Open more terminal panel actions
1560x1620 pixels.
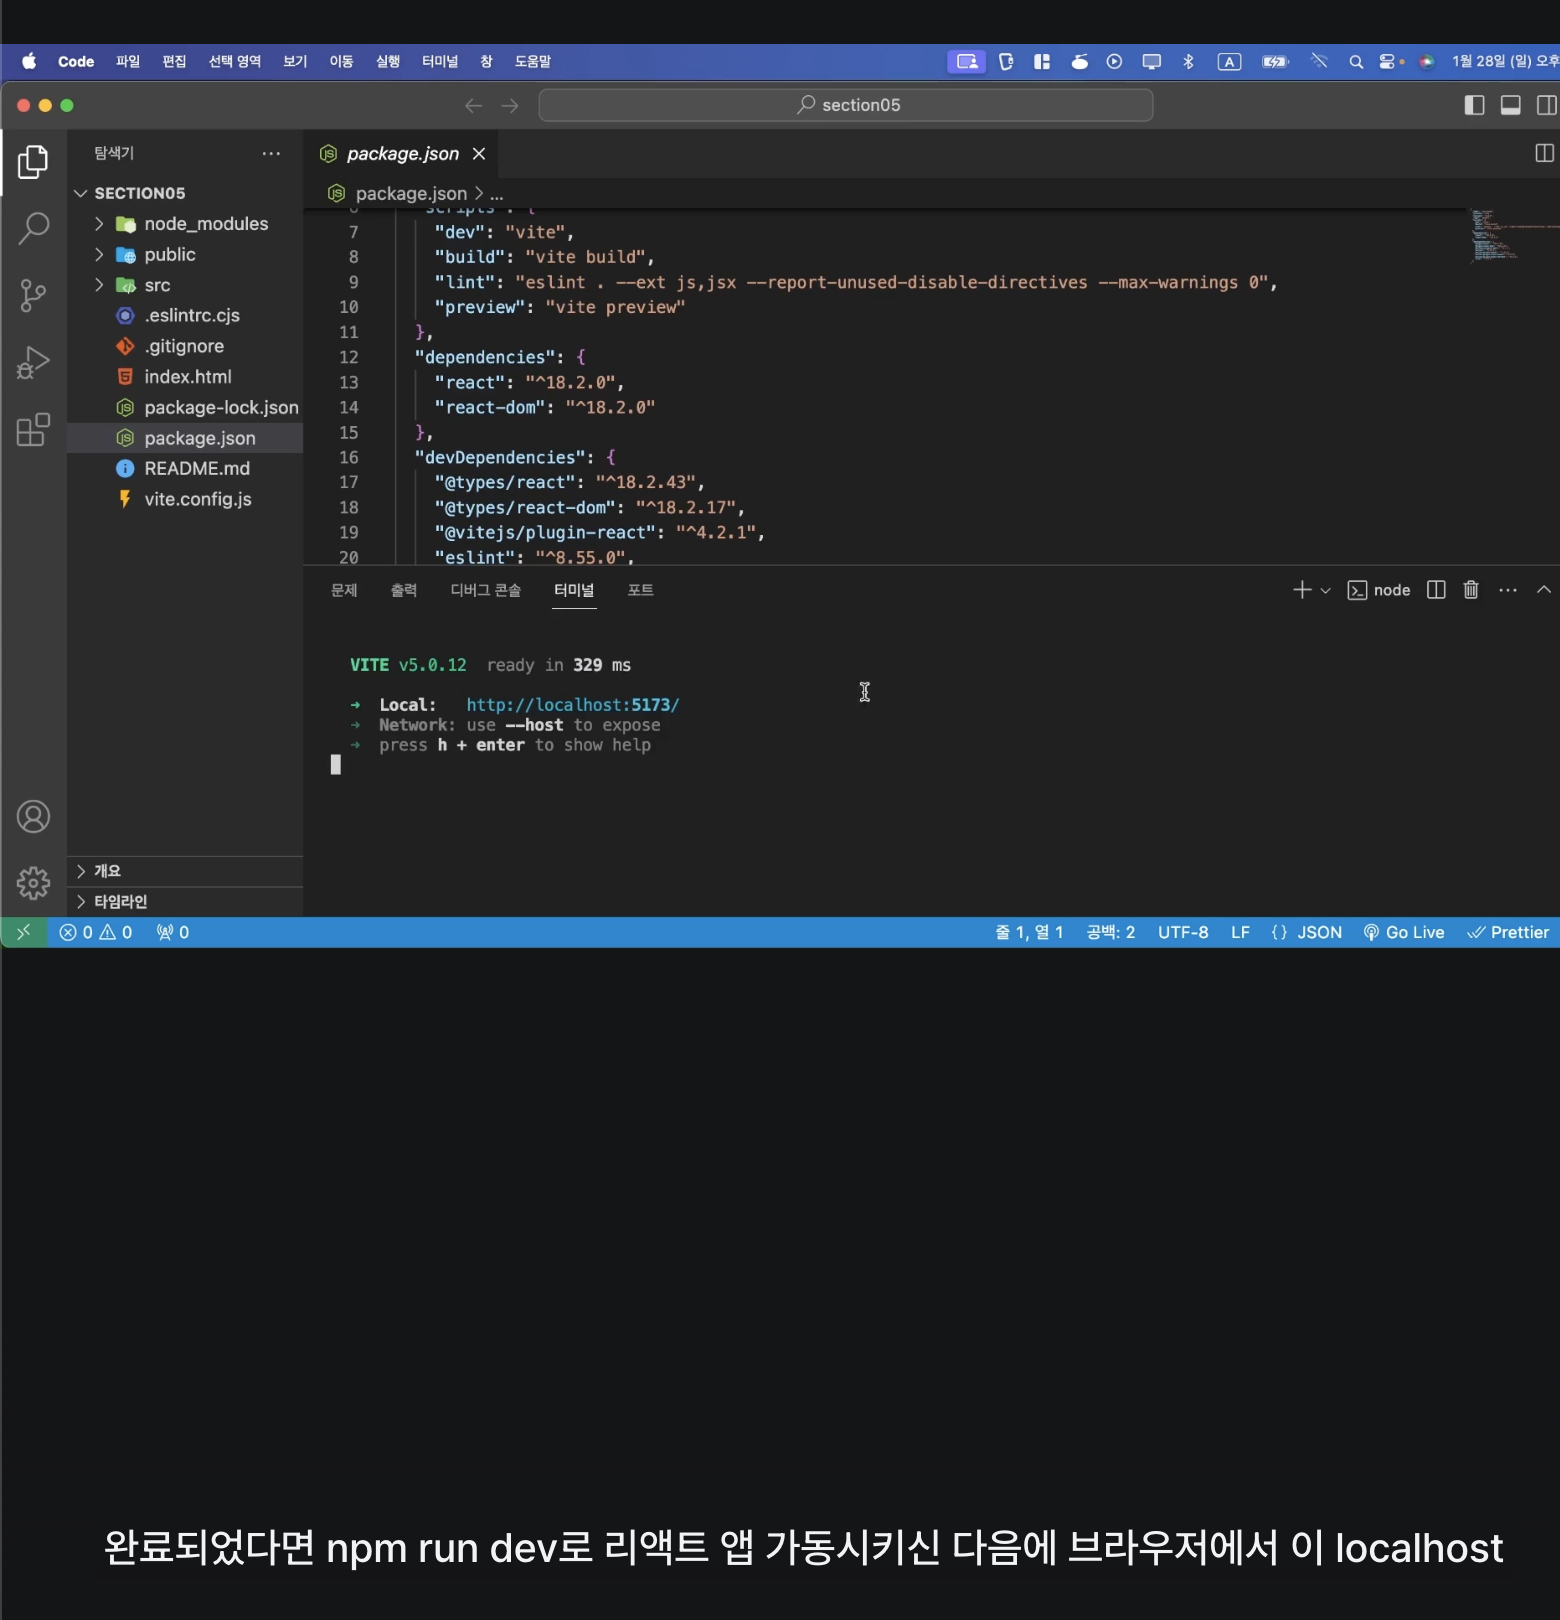click(x=1508, y=590)
